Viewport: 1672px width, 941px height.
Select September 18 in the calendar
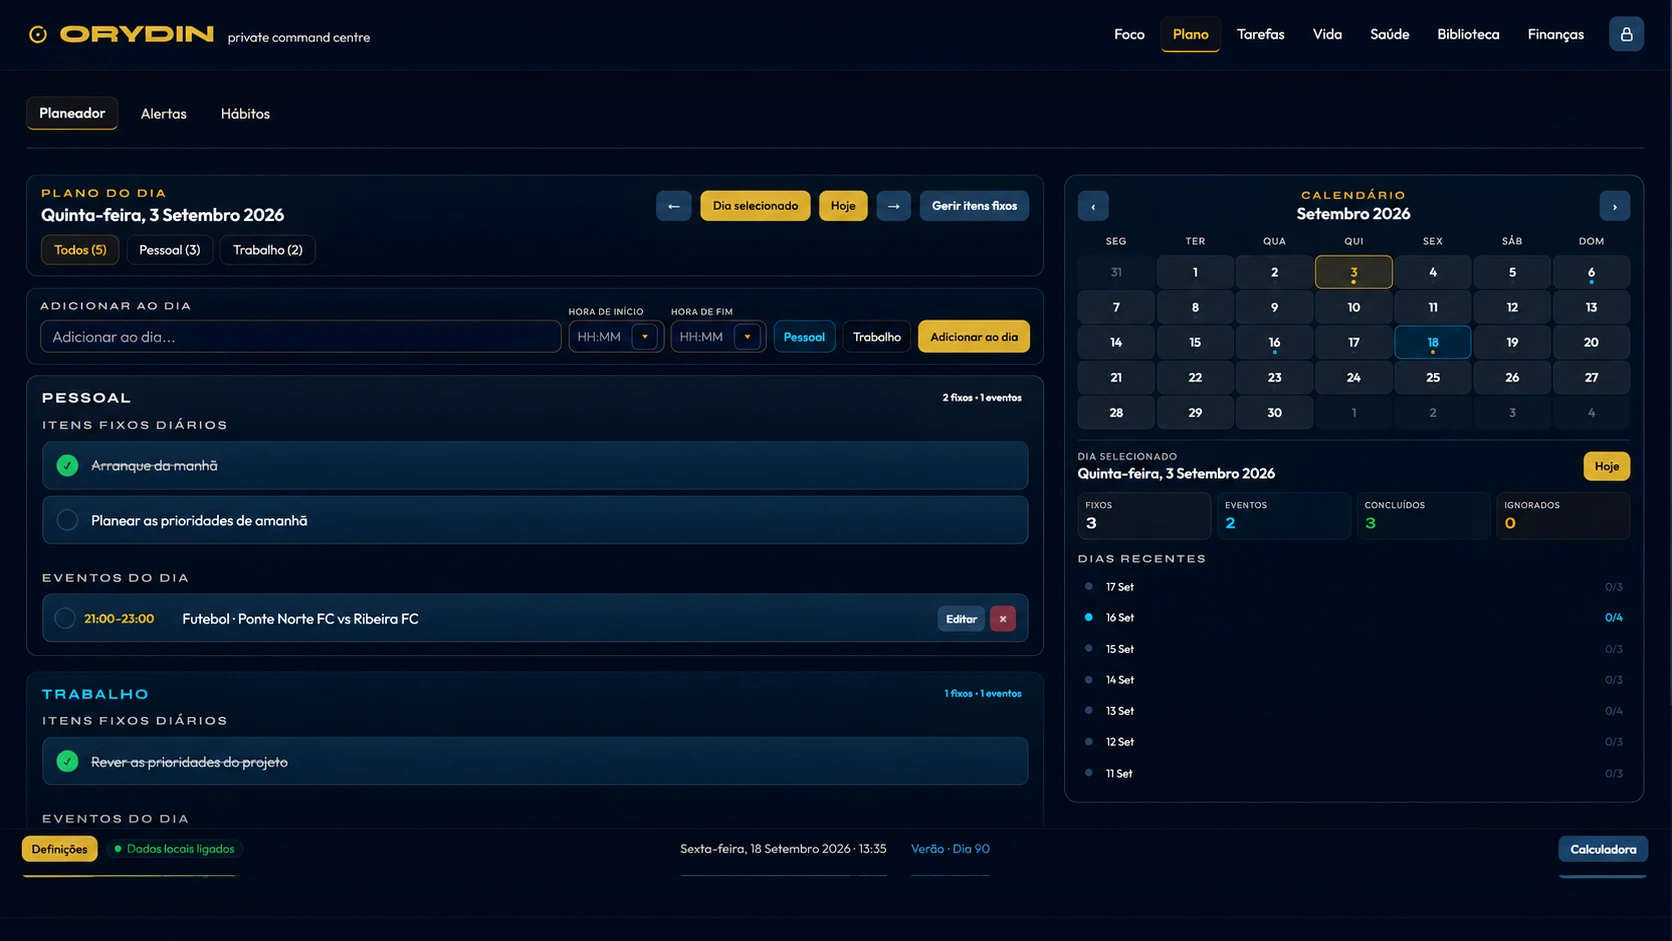1432,342
